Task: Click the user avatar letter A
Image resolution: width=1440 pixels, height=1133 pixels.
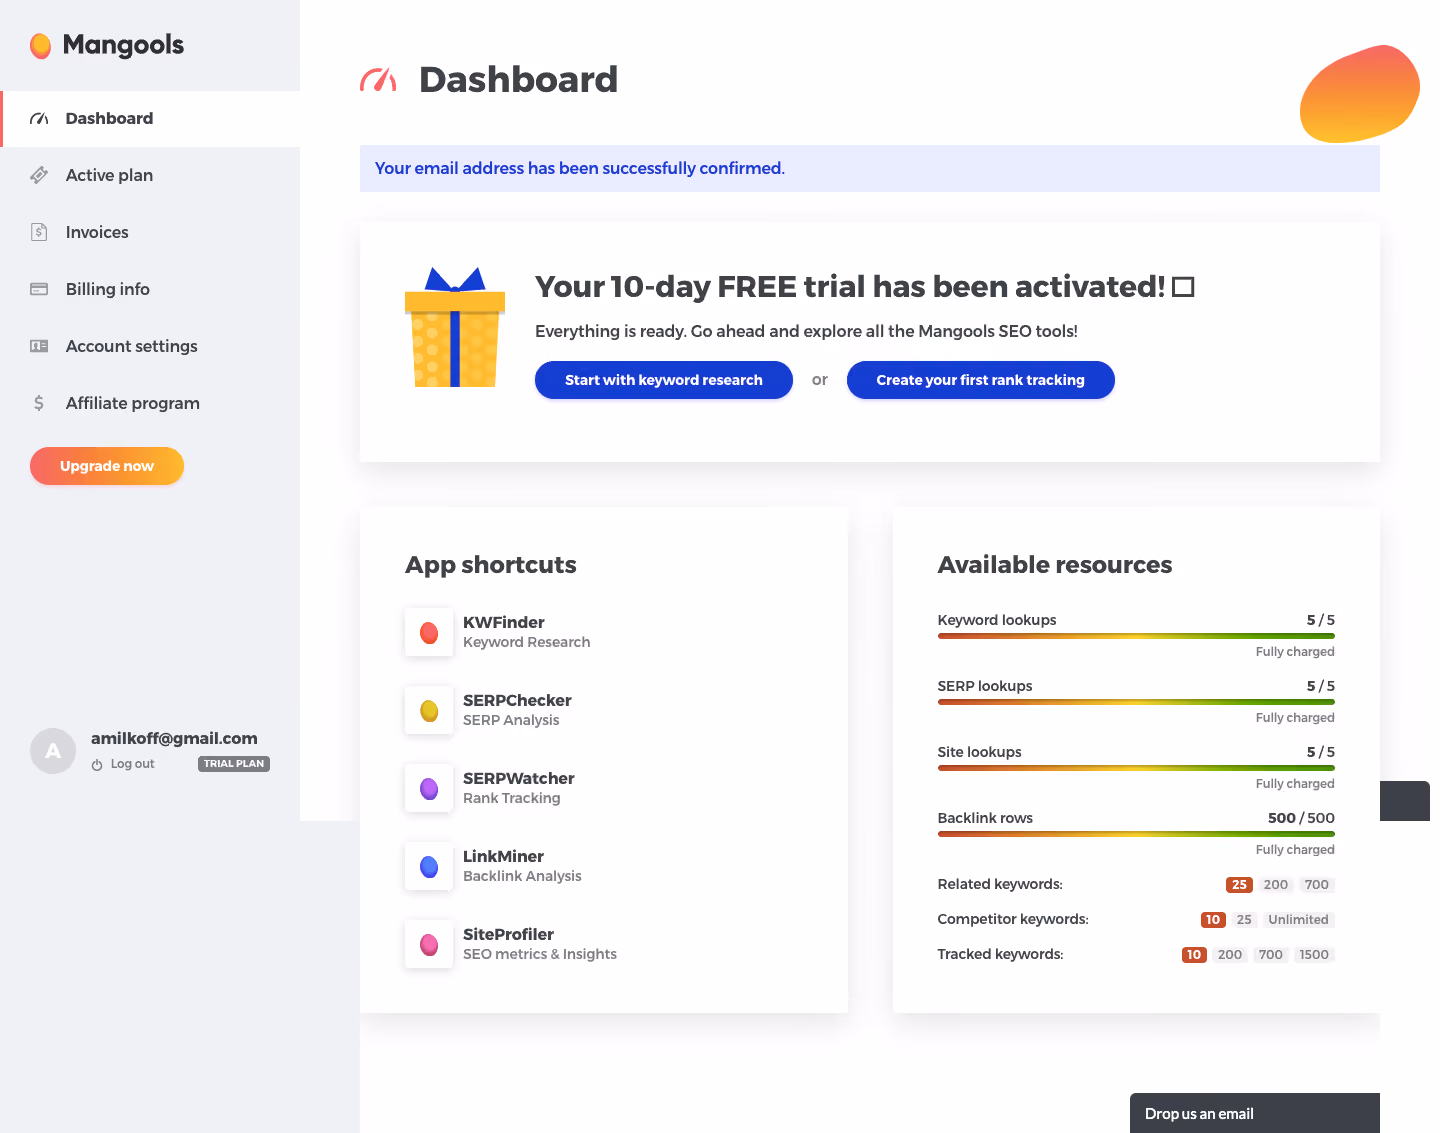Action: pos(53,751)
